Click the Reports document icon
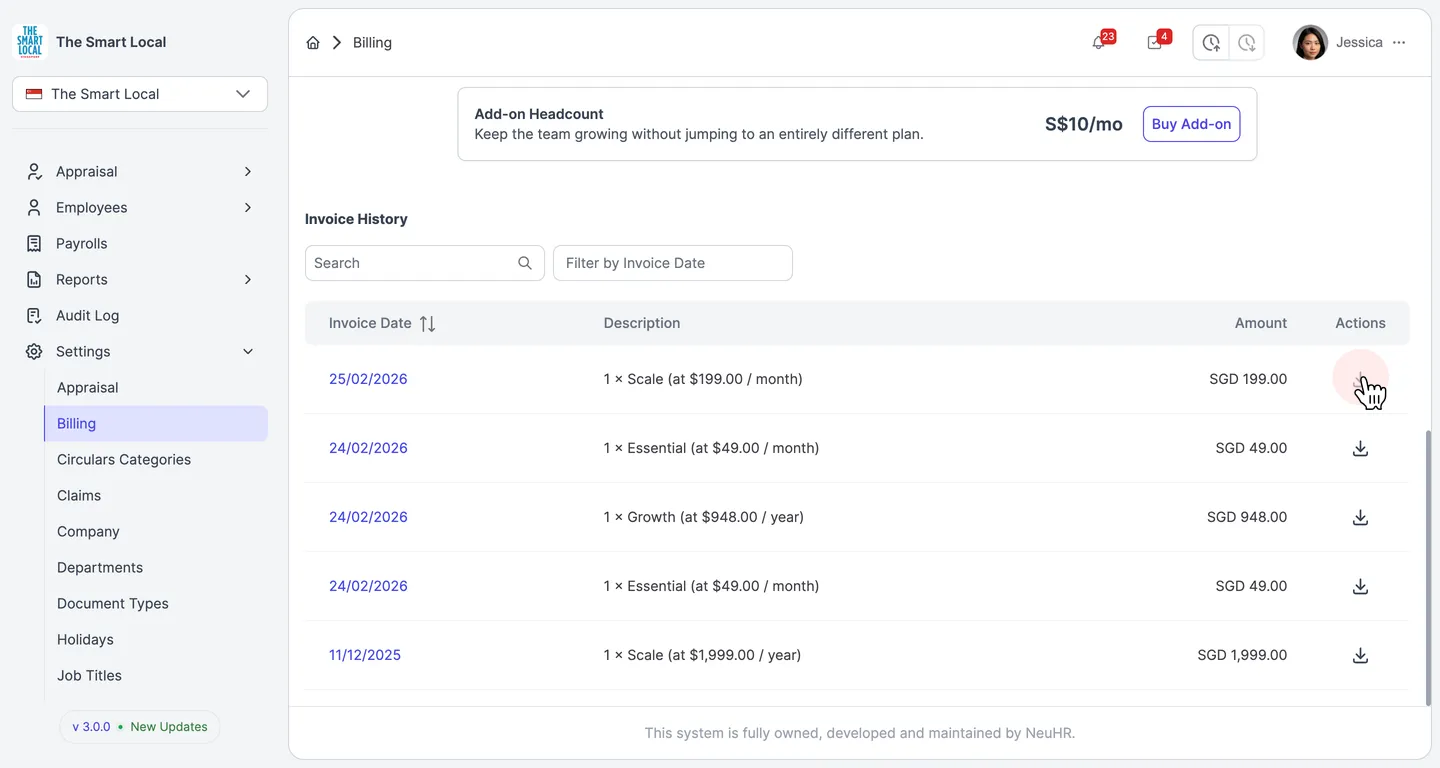 (34, 280)
